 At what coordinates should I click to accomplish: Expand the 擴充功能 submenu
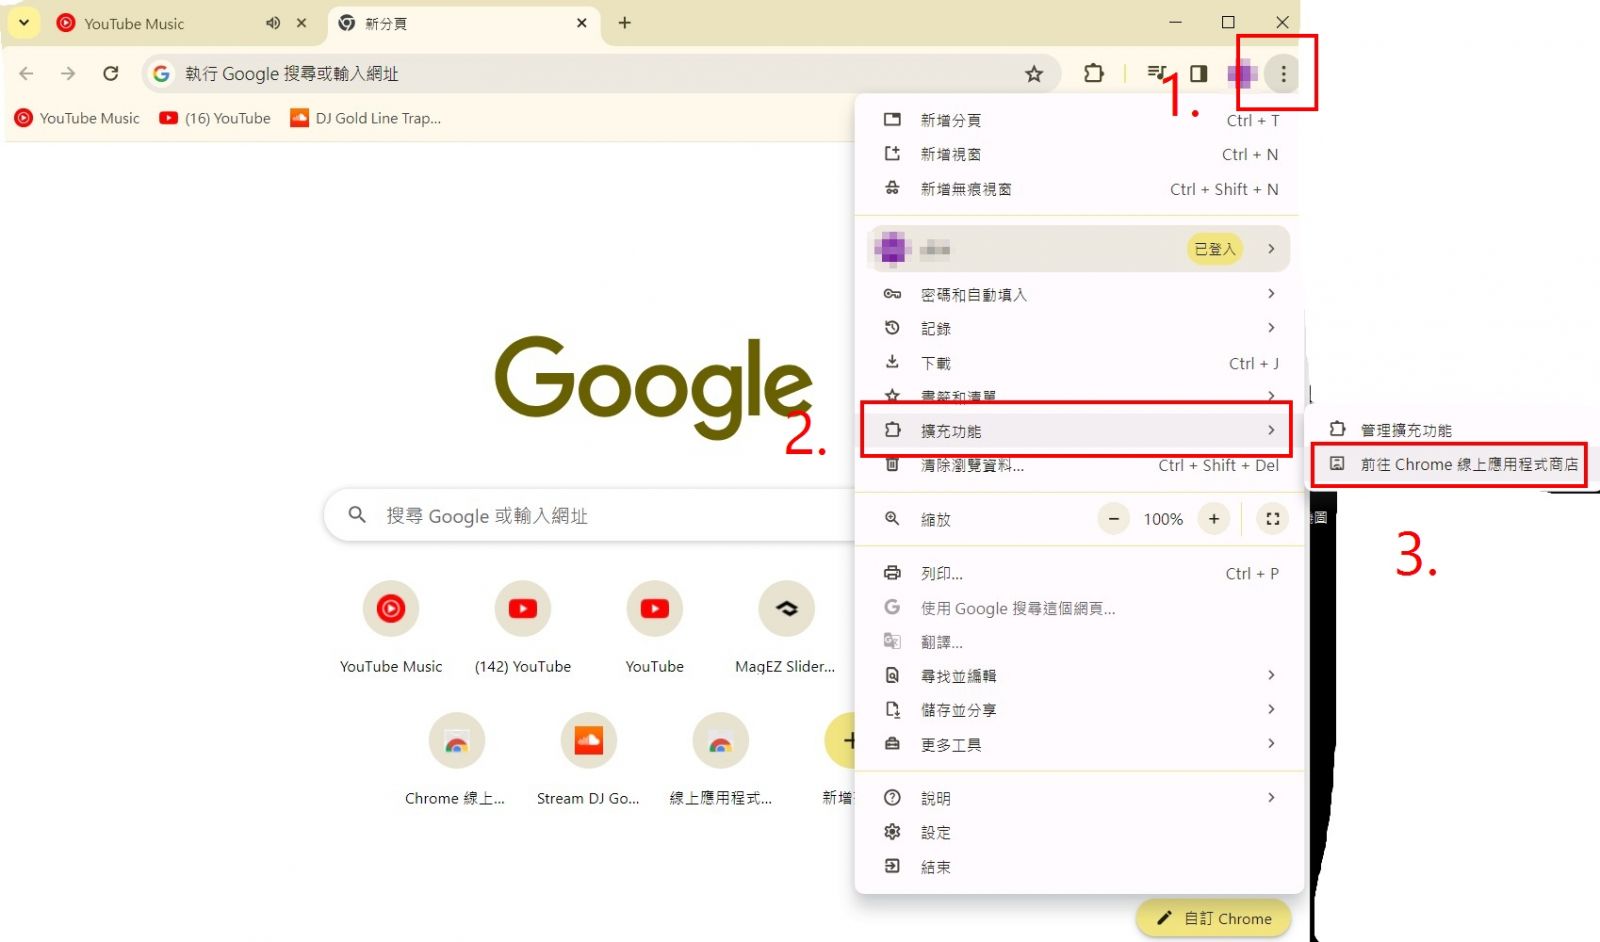1076,431
